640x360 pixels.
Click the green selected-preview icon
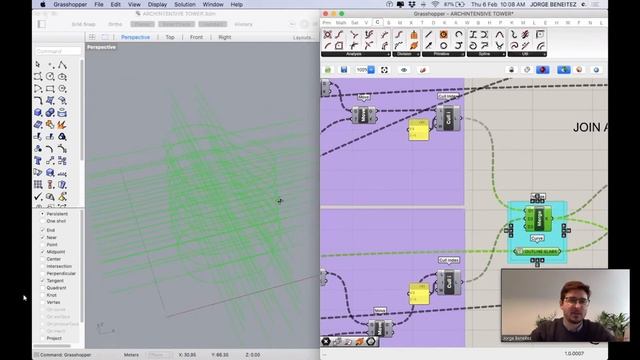[x=564, y=70]
